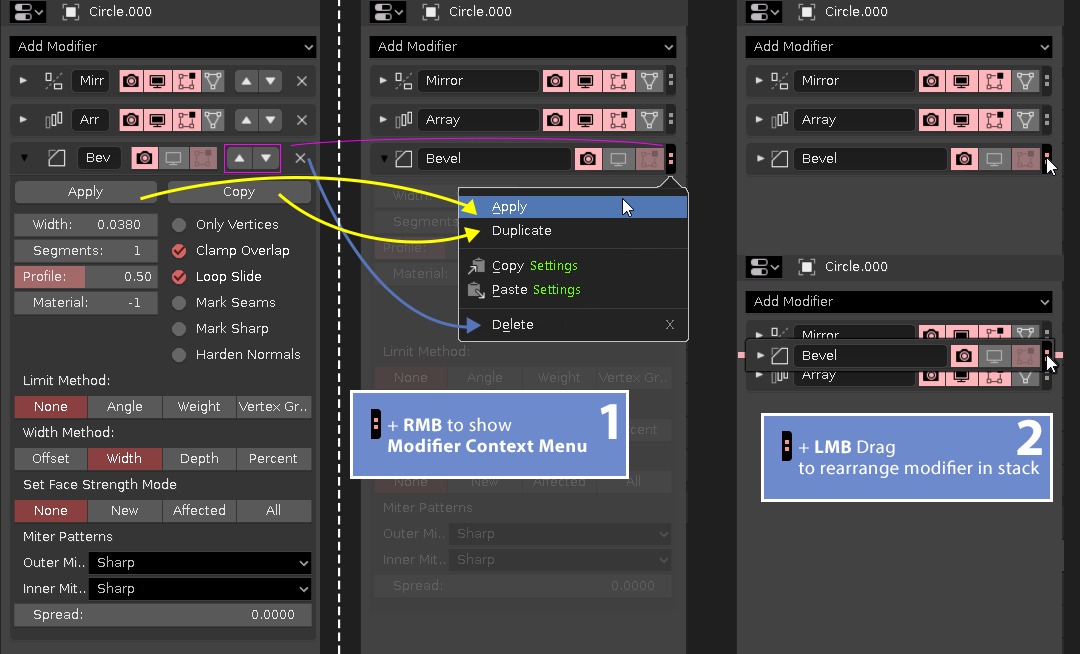Collapse the Bev modifier in left panel
The width and height of the screenshot is (1080, 654).
pyautogui.click(x=25, y=158)
